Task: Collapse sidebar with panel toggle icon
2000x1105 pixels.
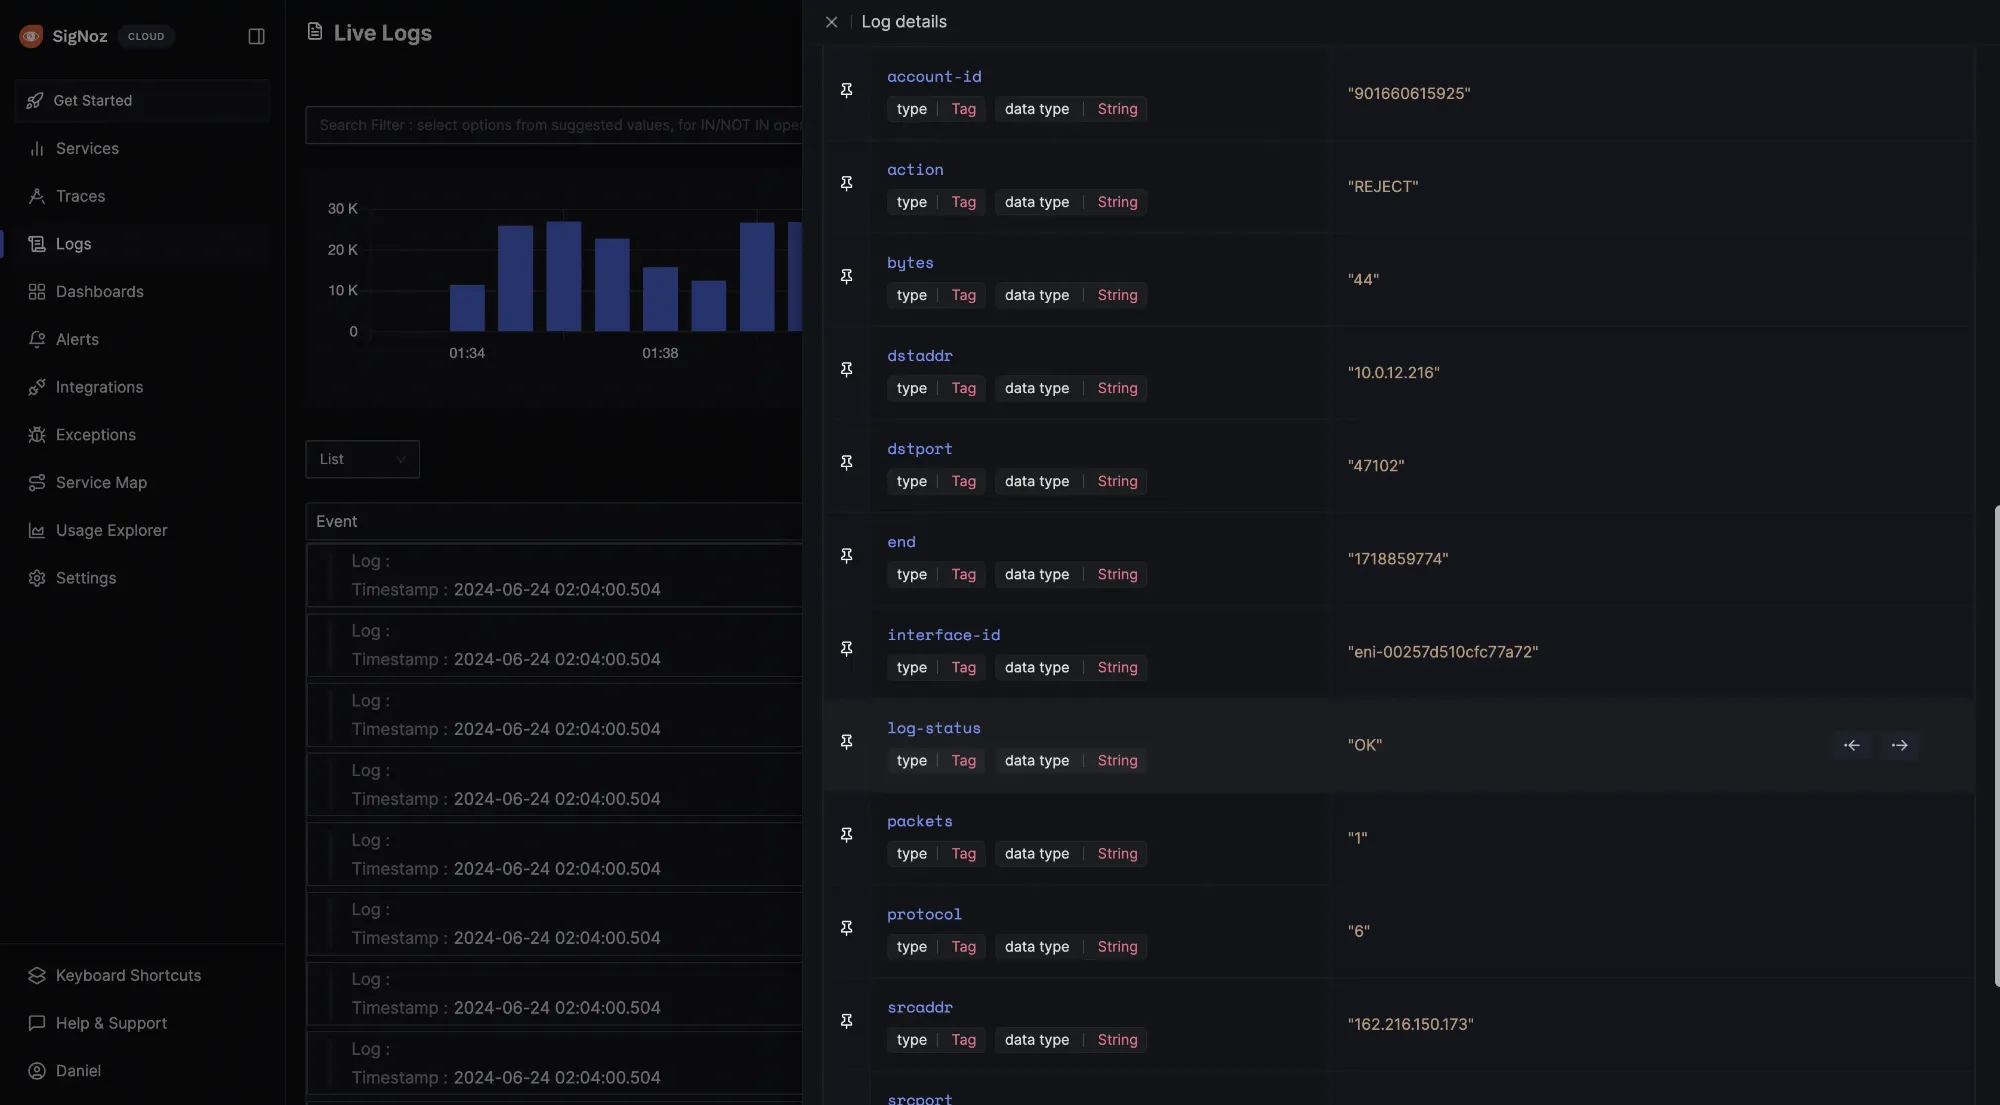Action: [x=256, y=36]
